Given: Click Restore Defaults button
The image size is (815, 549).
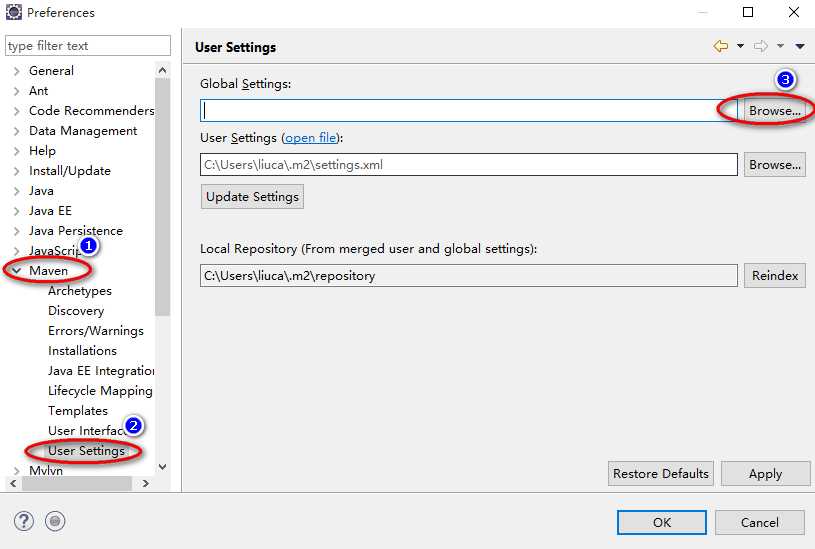Looking at the screenshot, I should [x=661, y=474].
